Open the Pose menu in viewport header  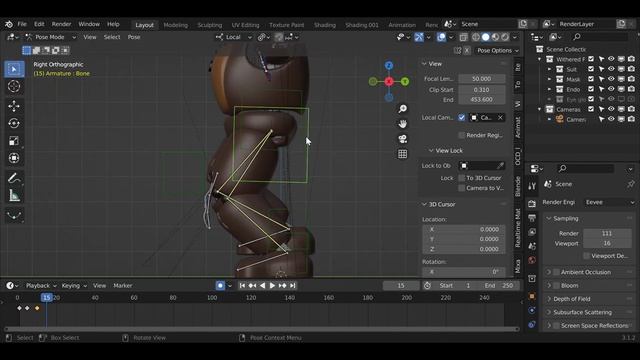pyautogui.click(x=134, y=37)
